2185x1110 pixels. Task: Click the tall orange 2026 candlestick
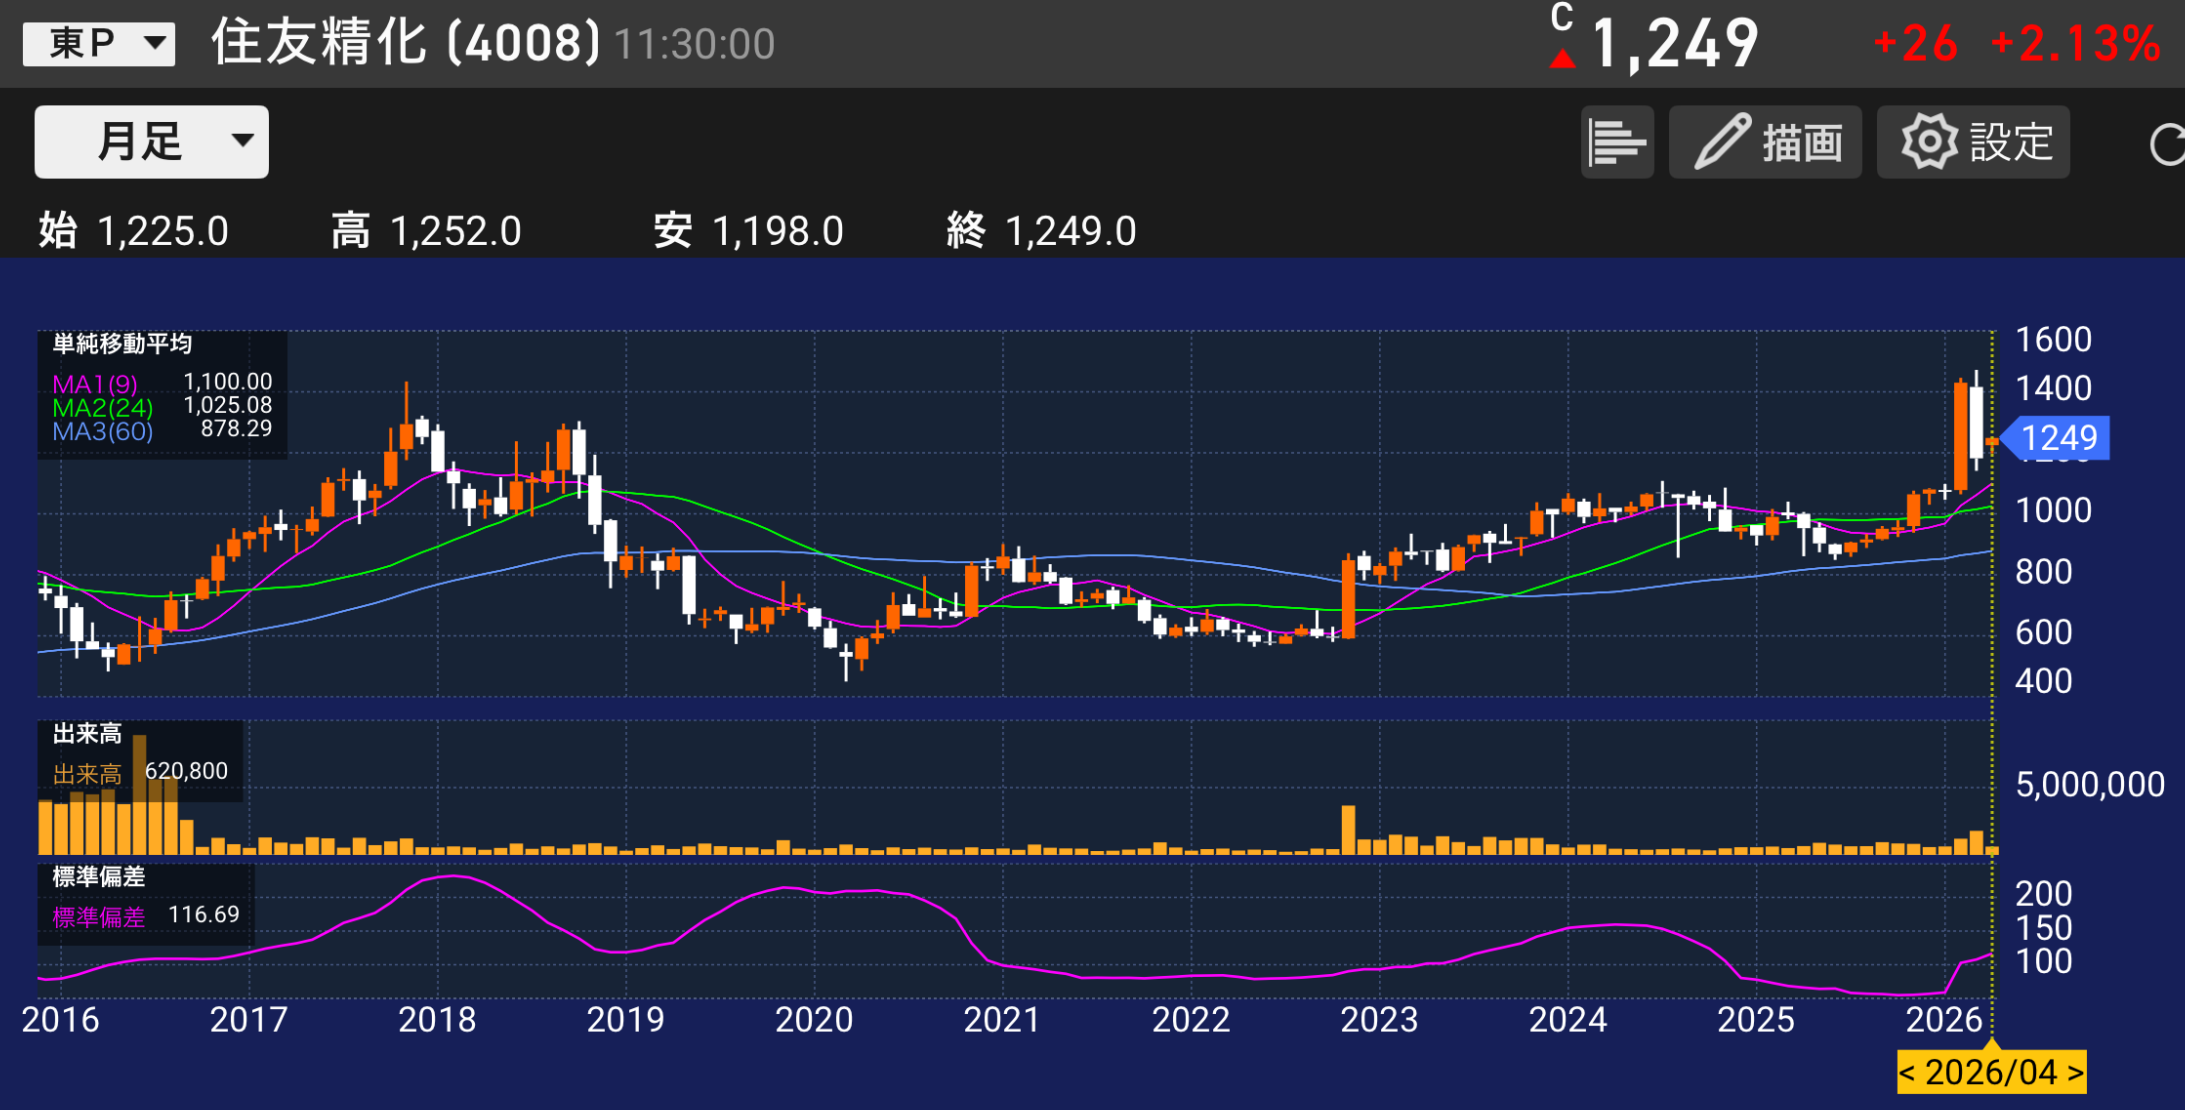[x=1960, y=435]
